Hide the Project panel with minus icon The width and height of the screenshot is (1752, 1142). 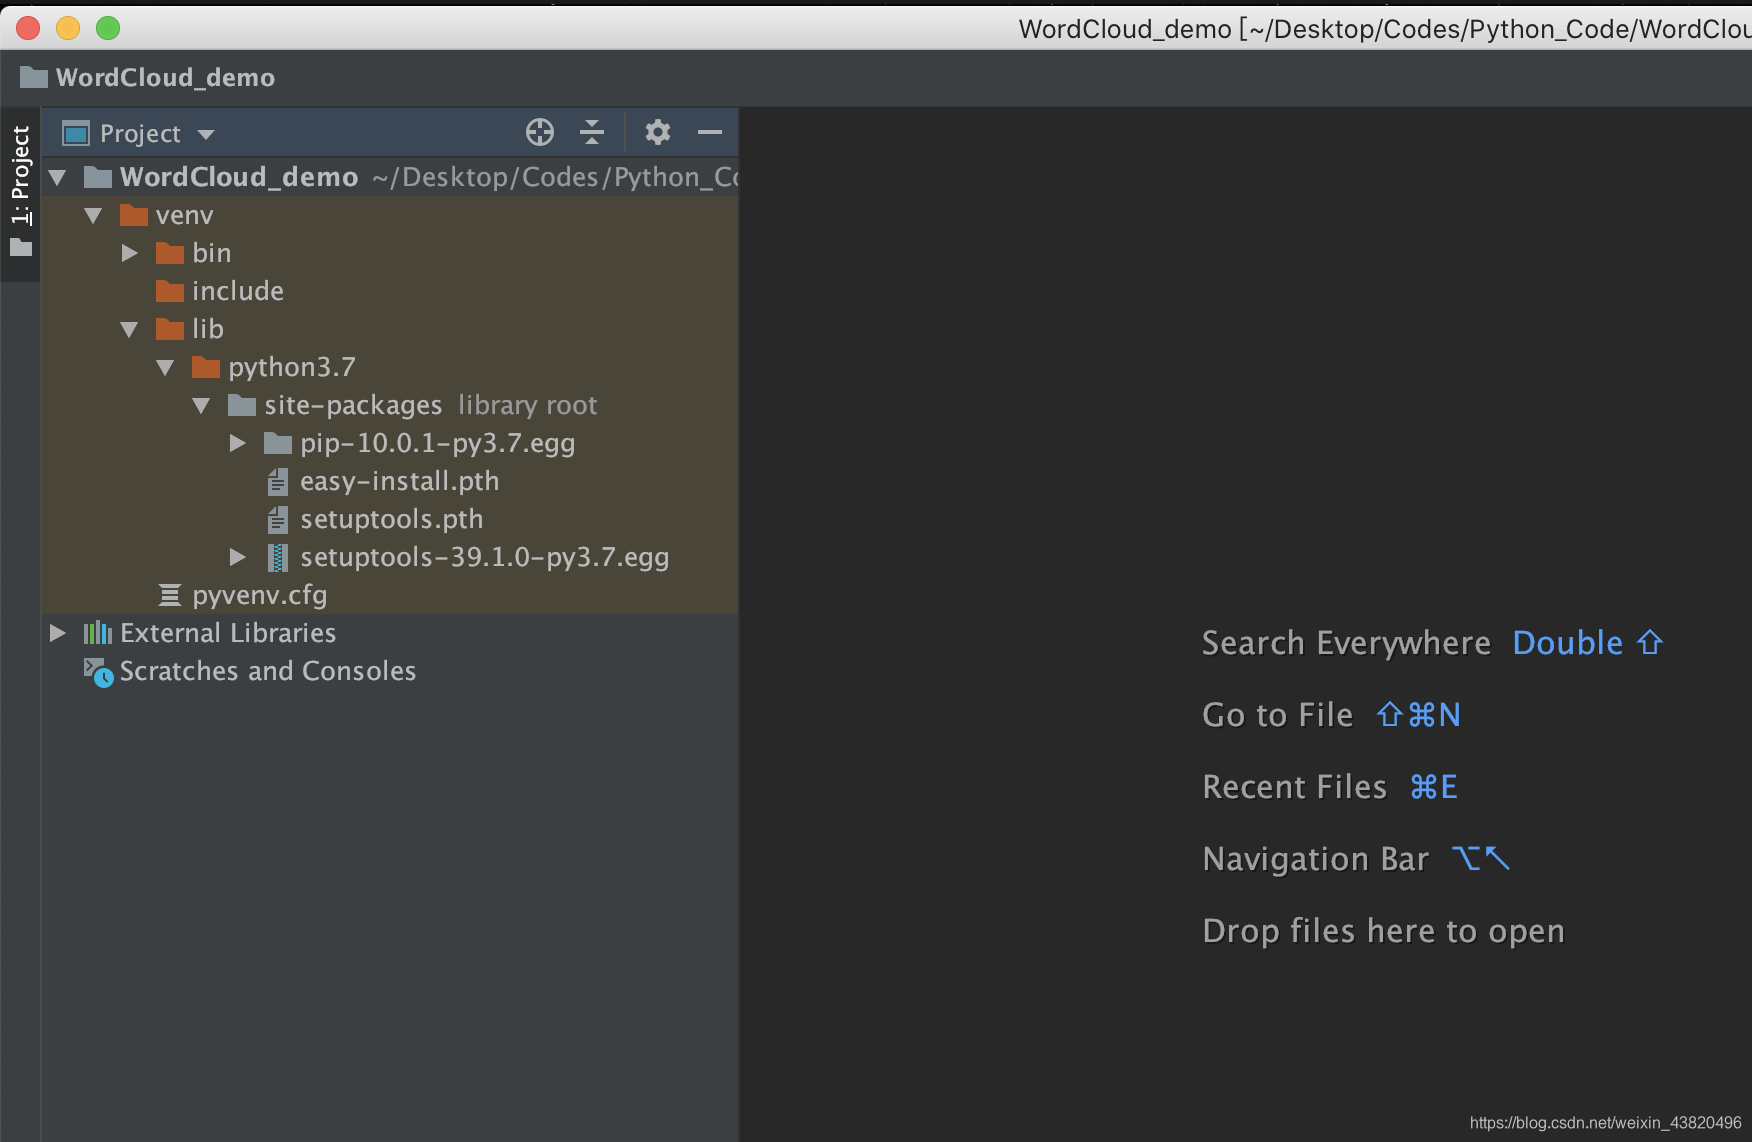point(710,132)
